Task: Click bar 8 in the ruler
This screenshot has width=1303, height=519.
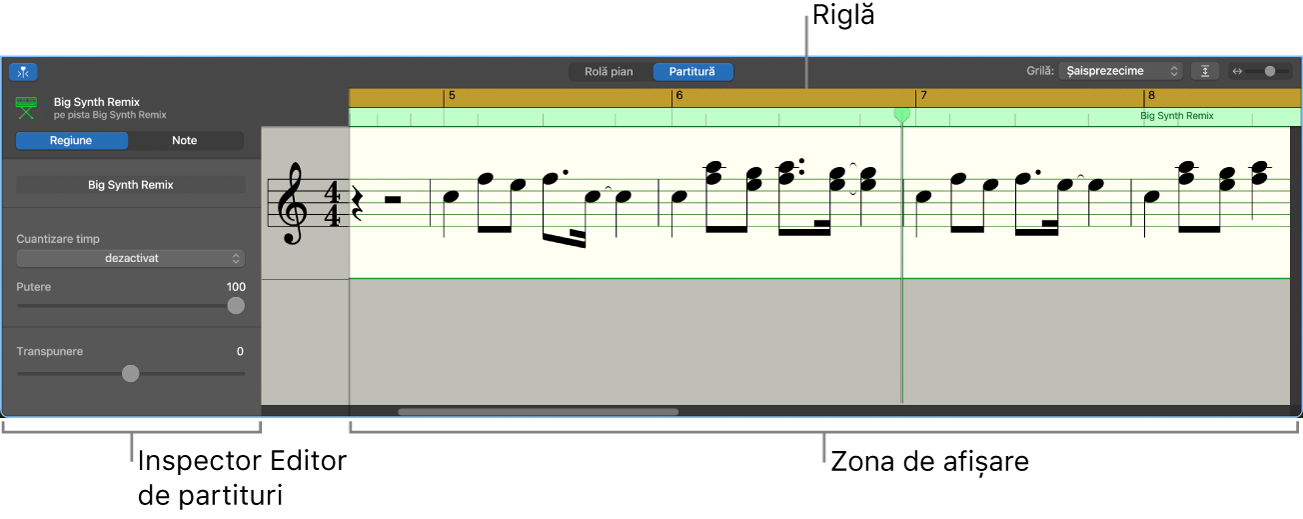Action: pos(1151,96)
